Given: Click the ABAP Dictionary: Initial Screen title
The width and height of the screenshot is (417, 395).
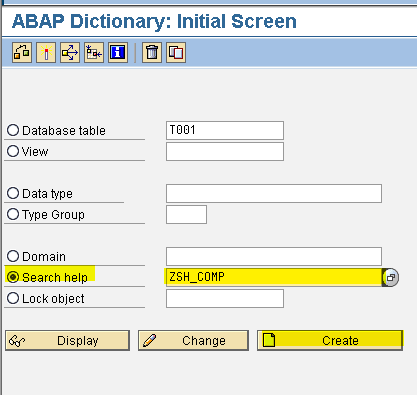Looking at the screenshot, I should (154, 21).
